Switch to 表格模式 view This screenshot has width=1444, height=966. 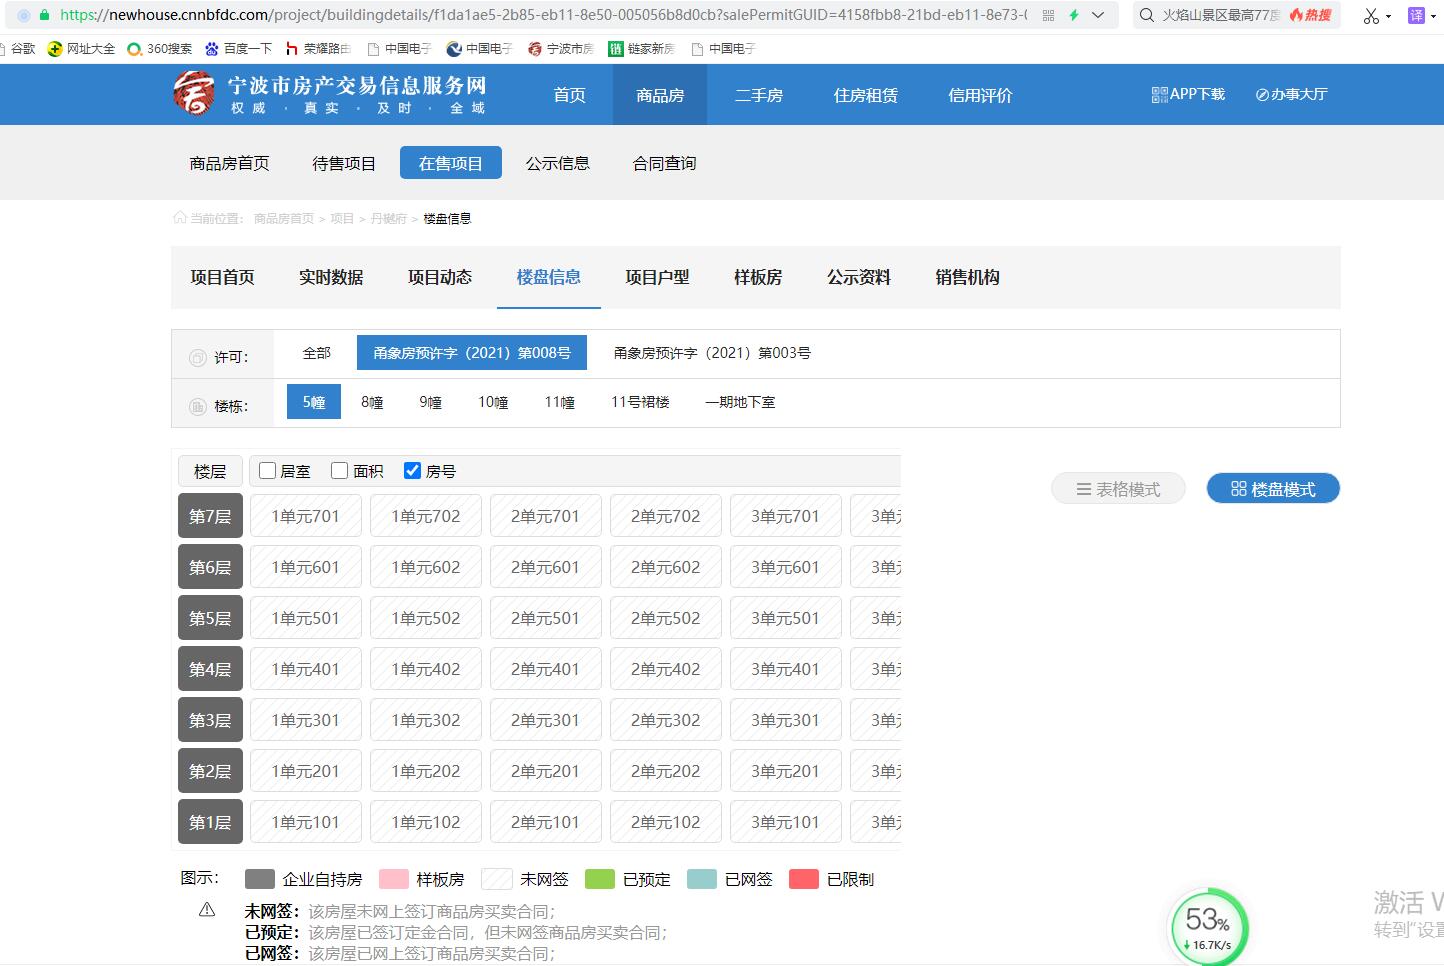[1118, 489]
